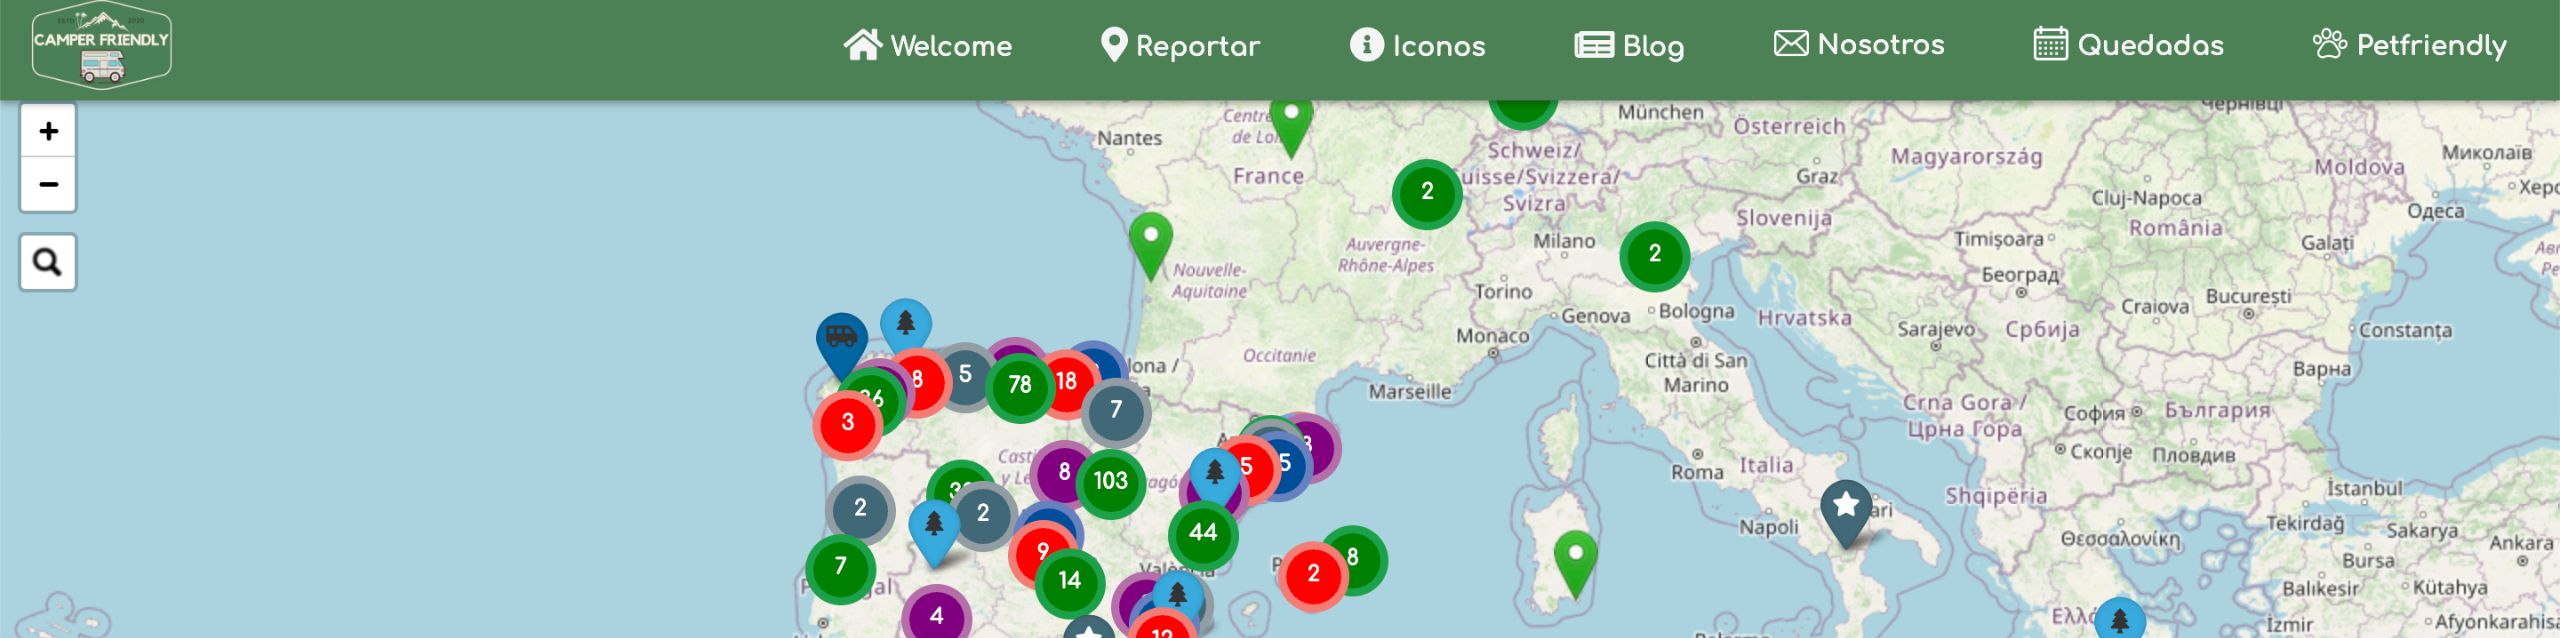Expand the red cluster numbered 18

tap(1066, 381)
